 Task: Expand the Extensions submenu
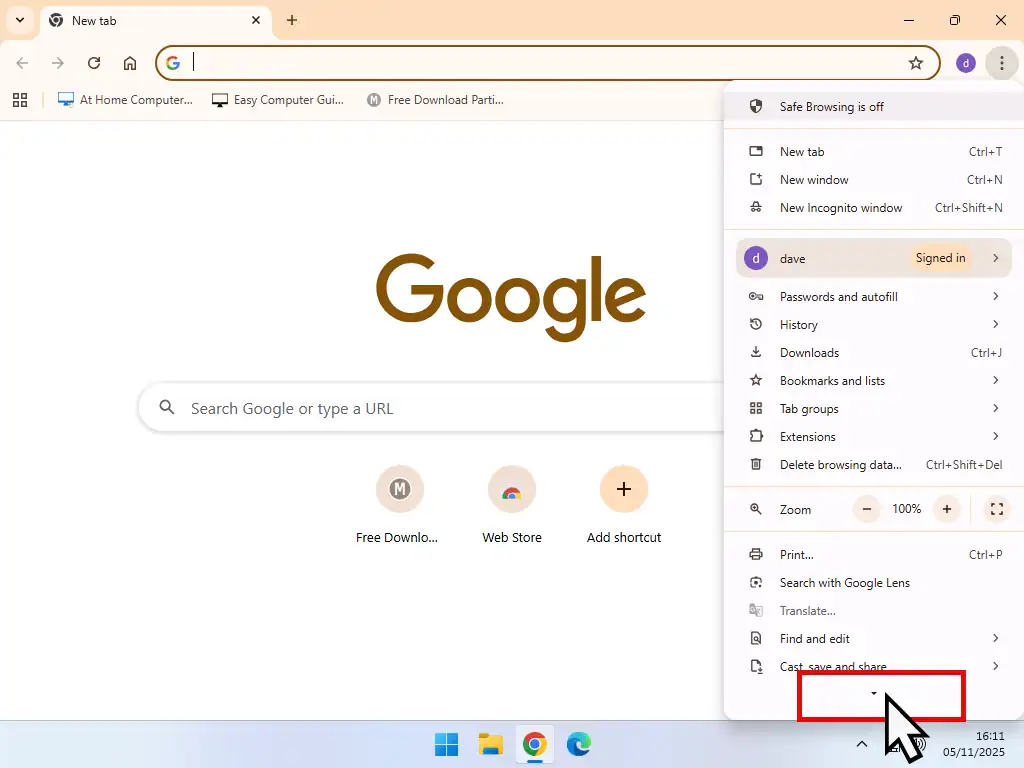click(808, 436)
